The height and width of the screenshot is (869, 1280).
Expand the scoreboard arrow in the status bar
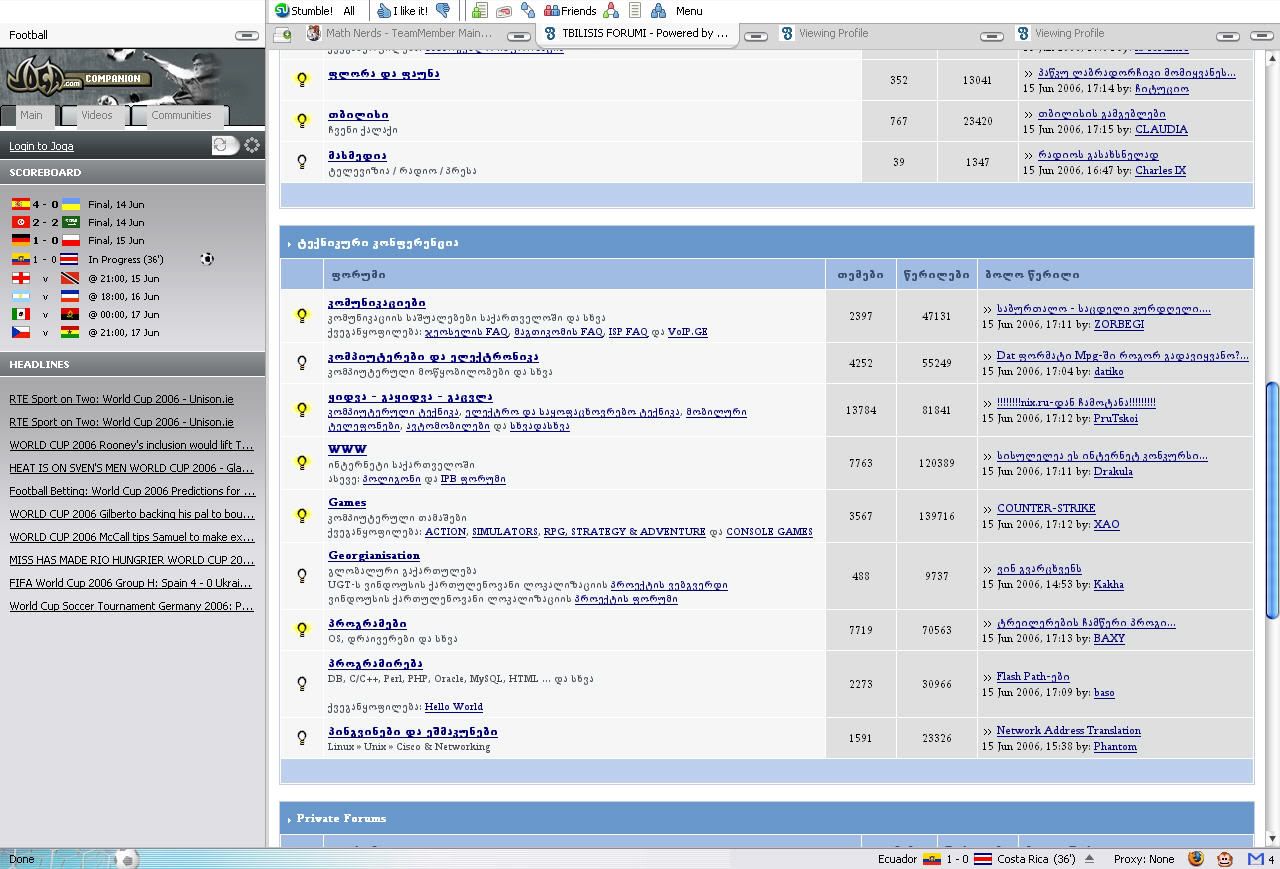(x=1089, y=859)
